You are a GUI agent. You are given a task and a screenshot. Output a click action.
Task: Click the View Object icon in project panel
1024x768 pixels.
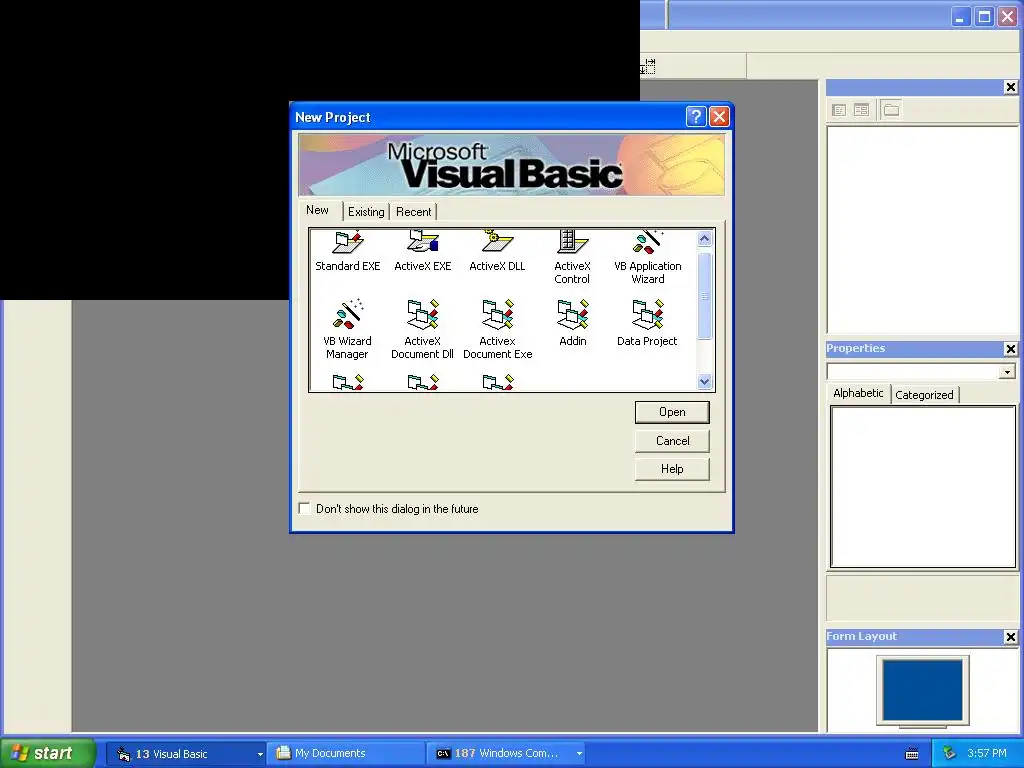[861, 110]
